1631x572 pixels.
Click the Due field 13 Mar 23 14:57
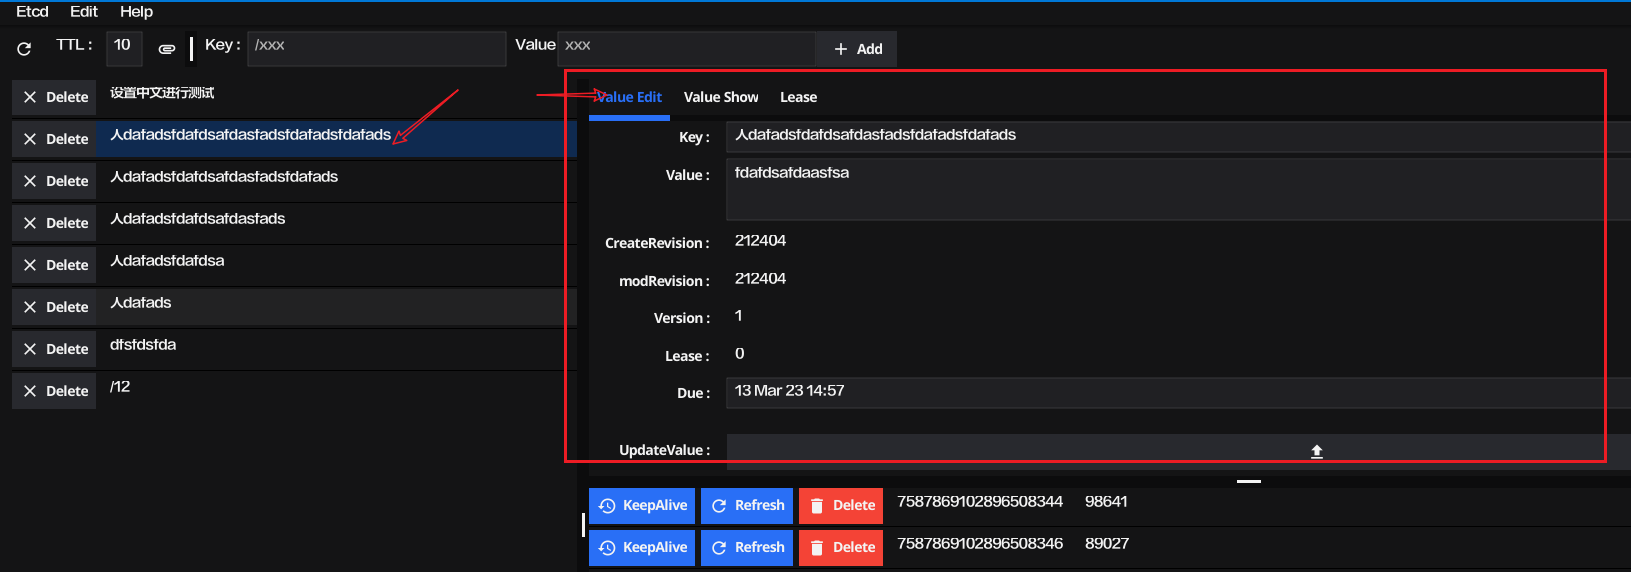[1178, 392]
